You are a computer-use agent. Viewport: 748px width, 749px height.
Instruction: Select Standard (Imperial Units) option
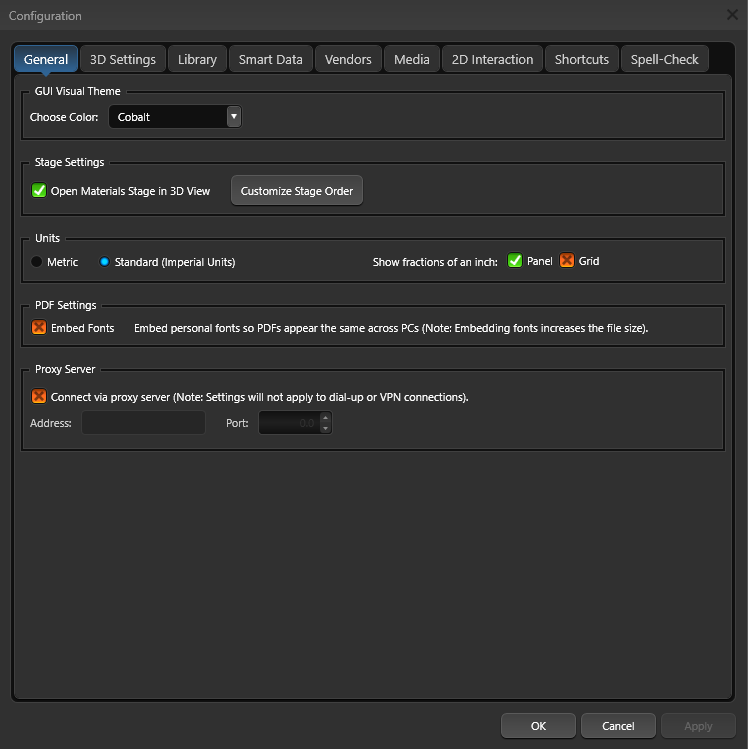104,262
